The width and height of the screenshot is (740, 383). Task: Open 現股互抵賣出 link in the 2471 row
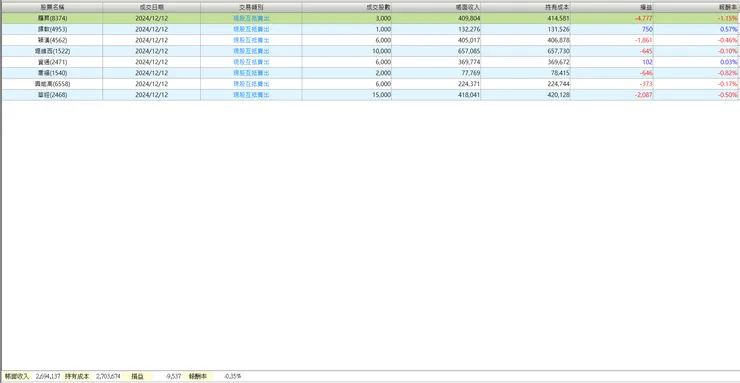pyautogui.click(x=251, y=62)
